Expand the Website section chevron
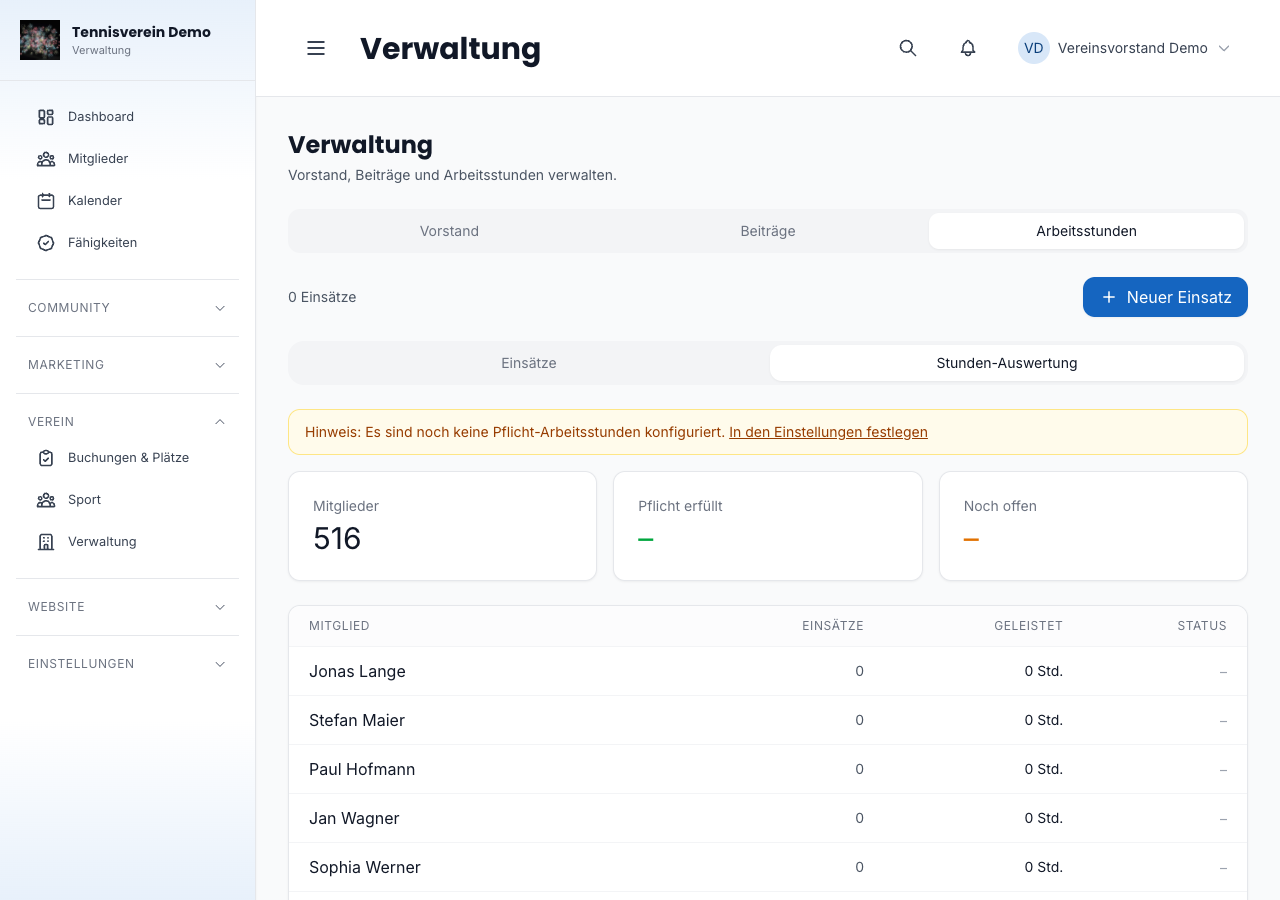 pos(220,607)
